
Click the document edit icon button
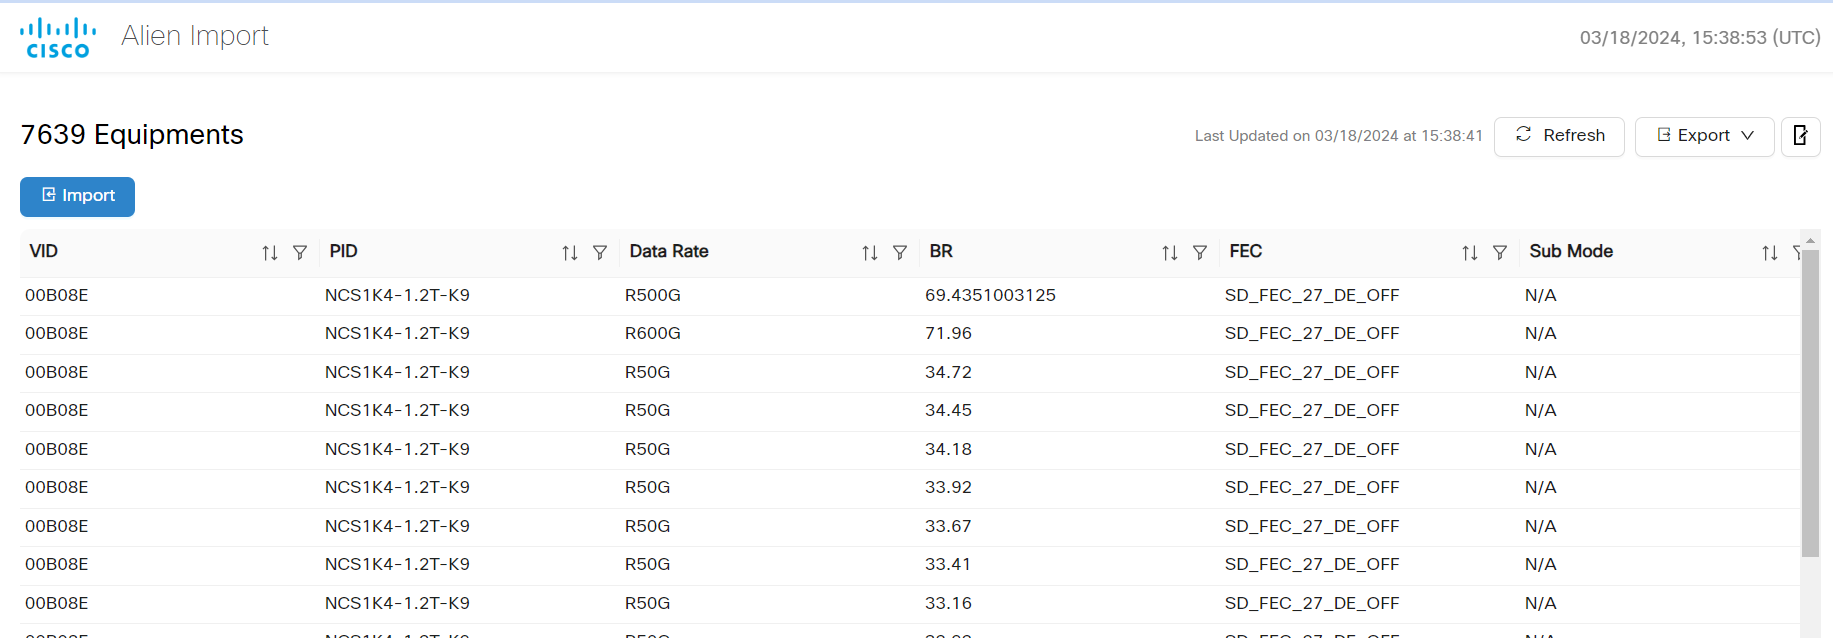click(1800, 136)
